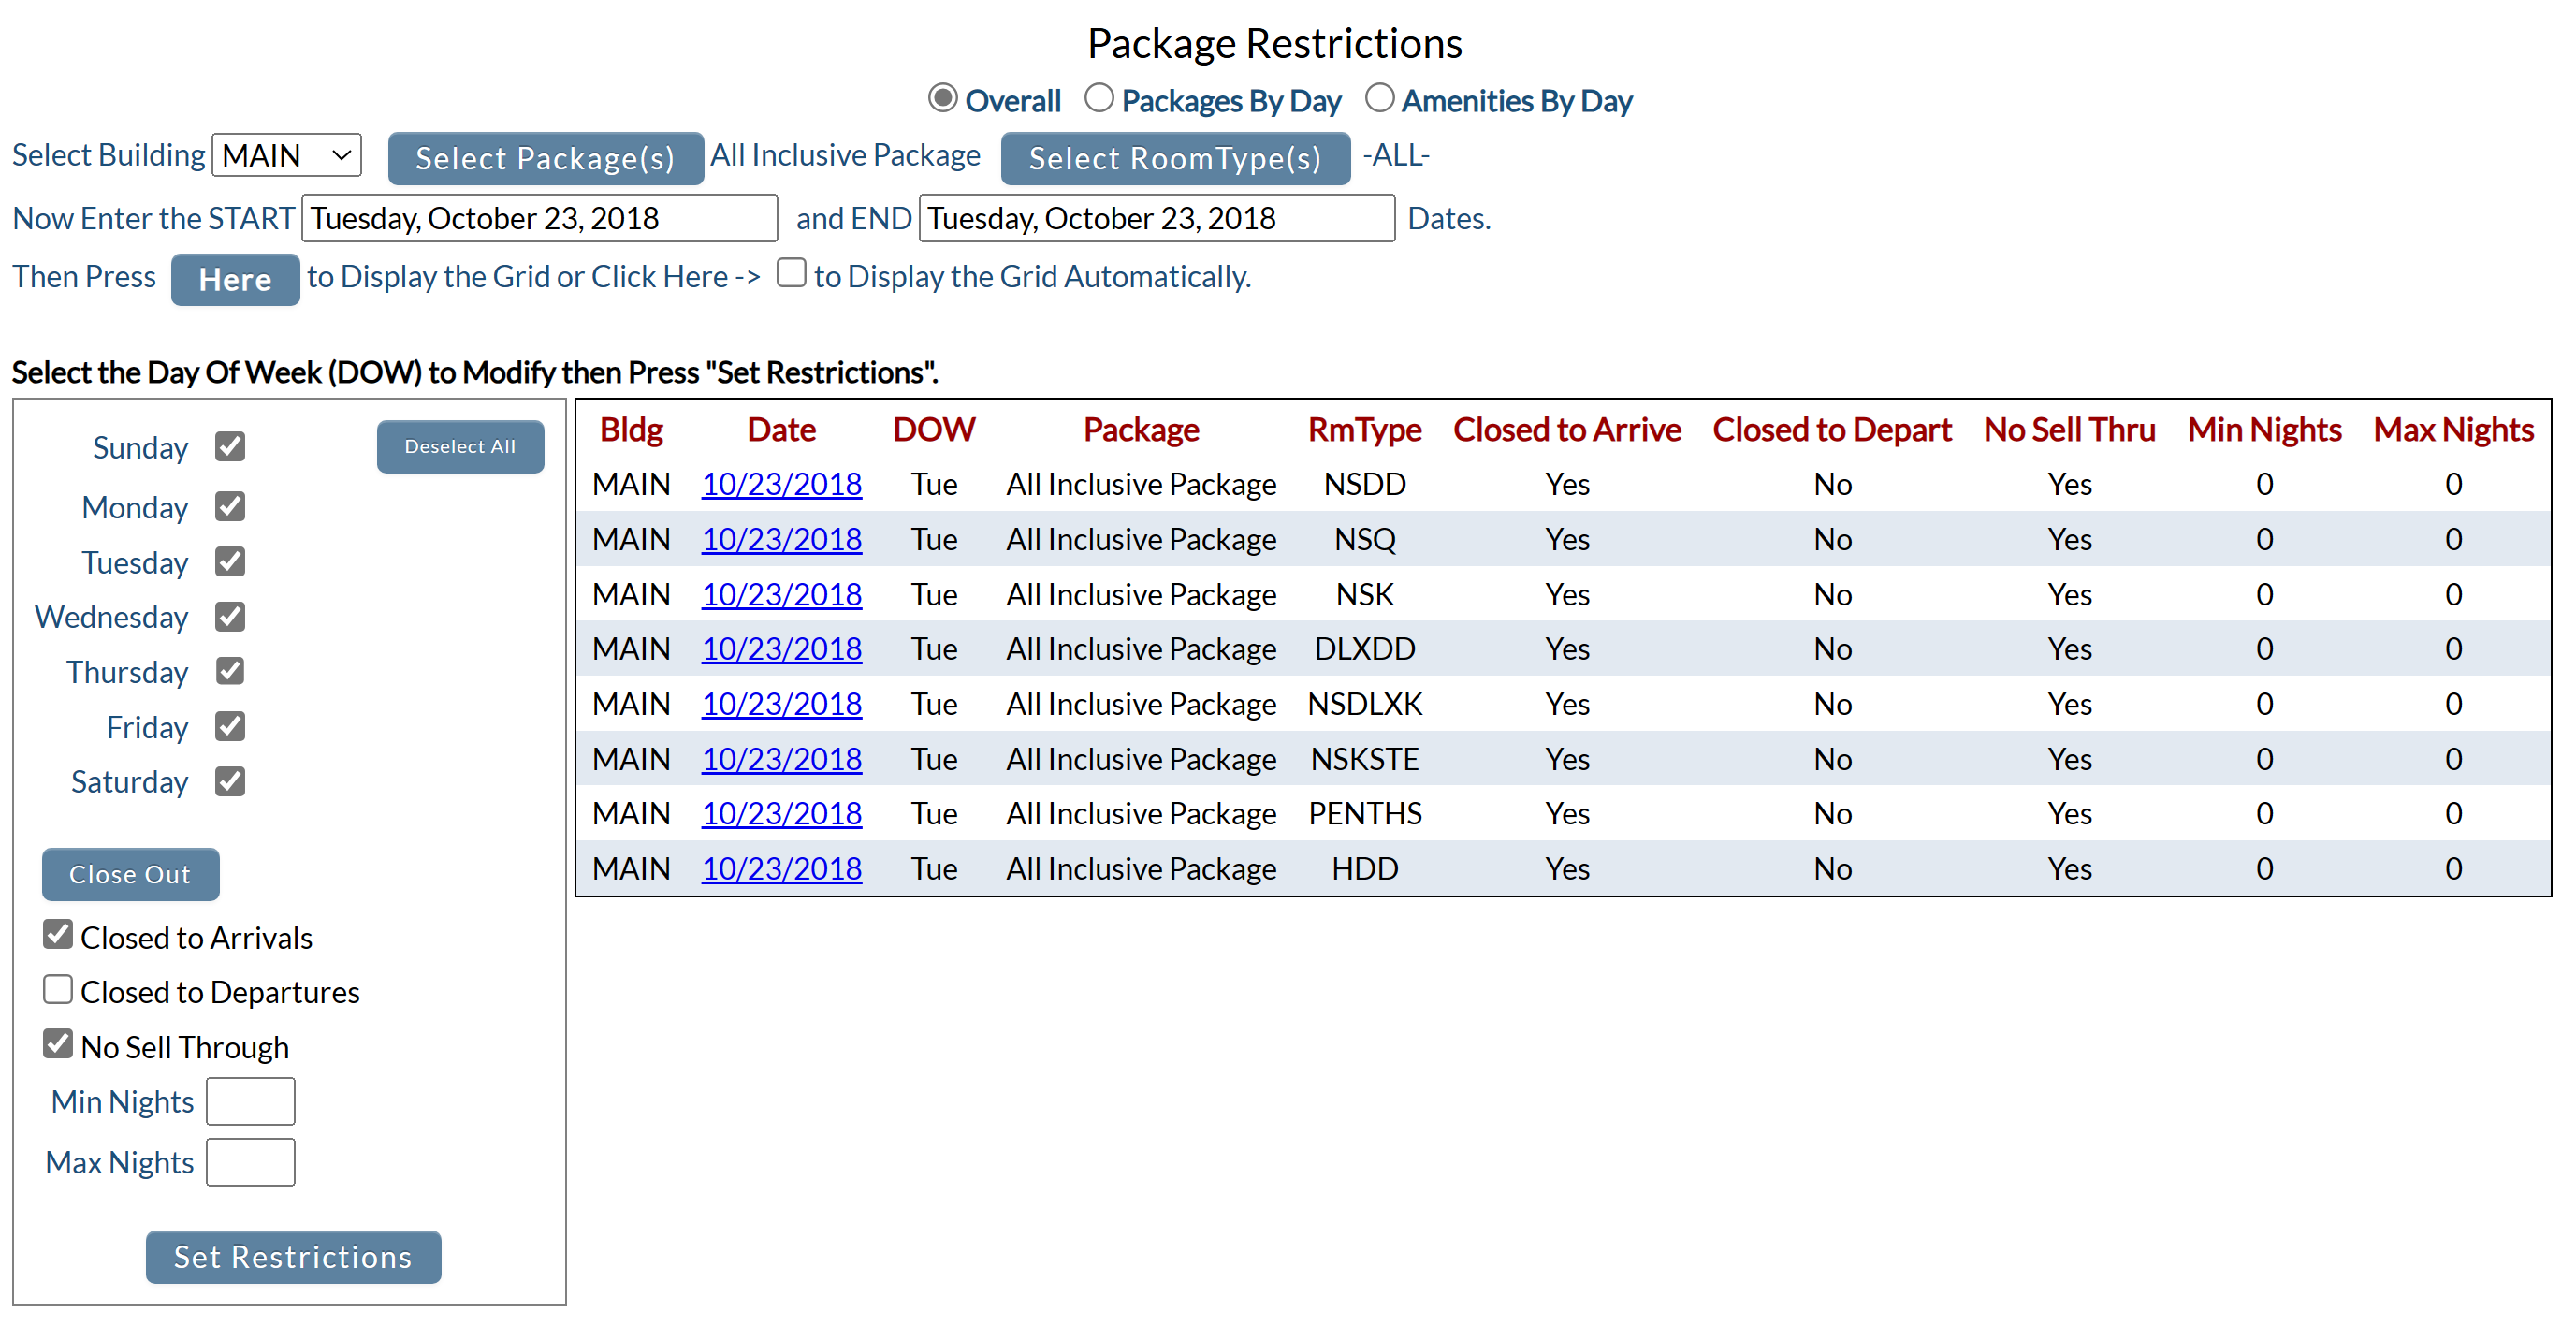This screenshot has height=1326, width=2576.
Task: Uncheck the Monday checkbox
Action: pyautogui.click(x=230, y=506)
